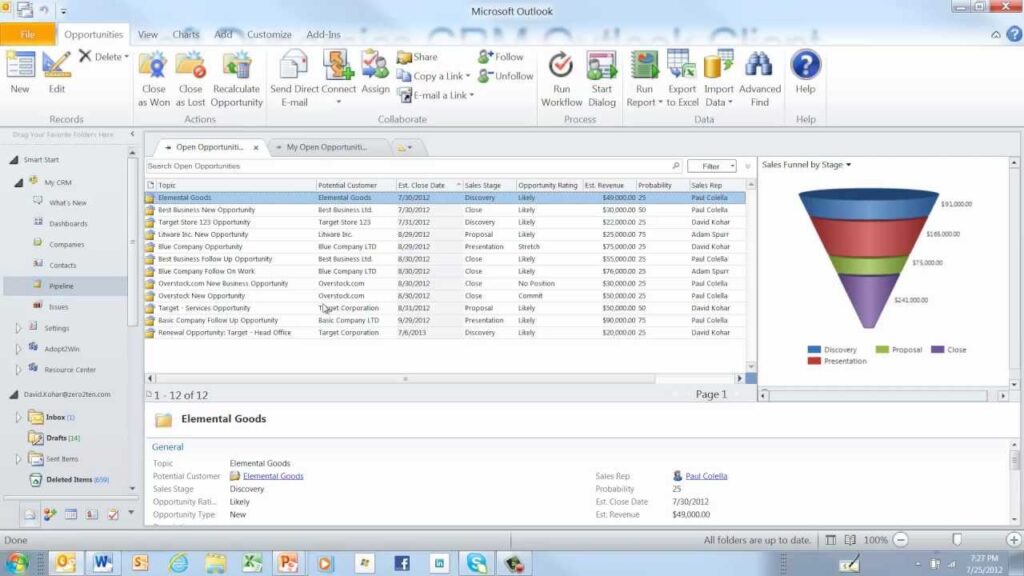This screenshot has height=576, width=1024.
Task: Expand the Resource Center node
Action: [x=18, y=370]
